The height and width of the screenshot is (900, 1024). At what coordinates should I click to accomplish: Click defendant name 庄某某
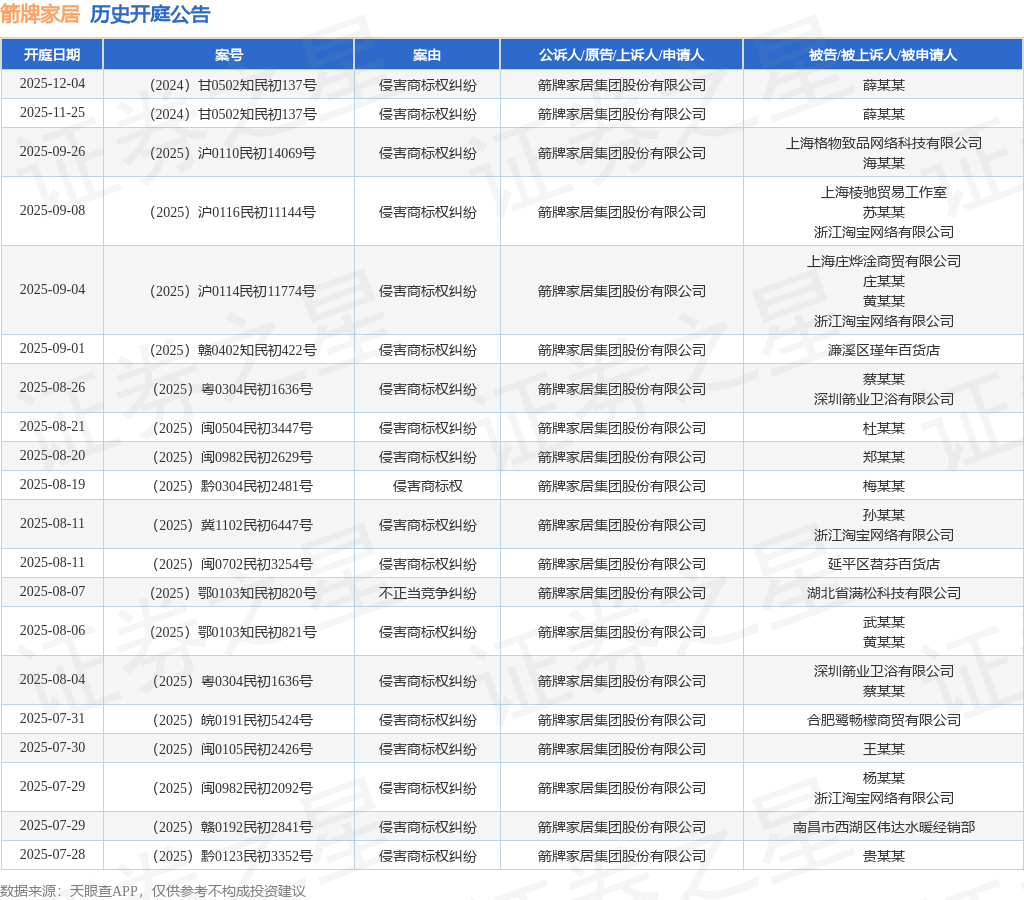coord(884,281)
